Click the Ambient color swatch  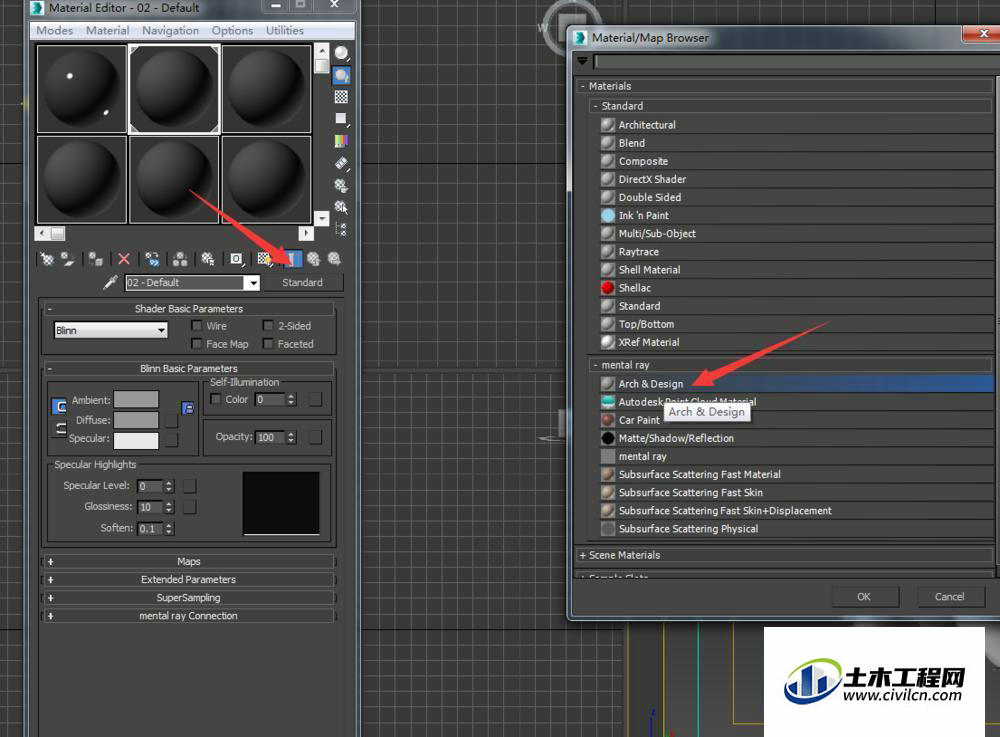136,400
